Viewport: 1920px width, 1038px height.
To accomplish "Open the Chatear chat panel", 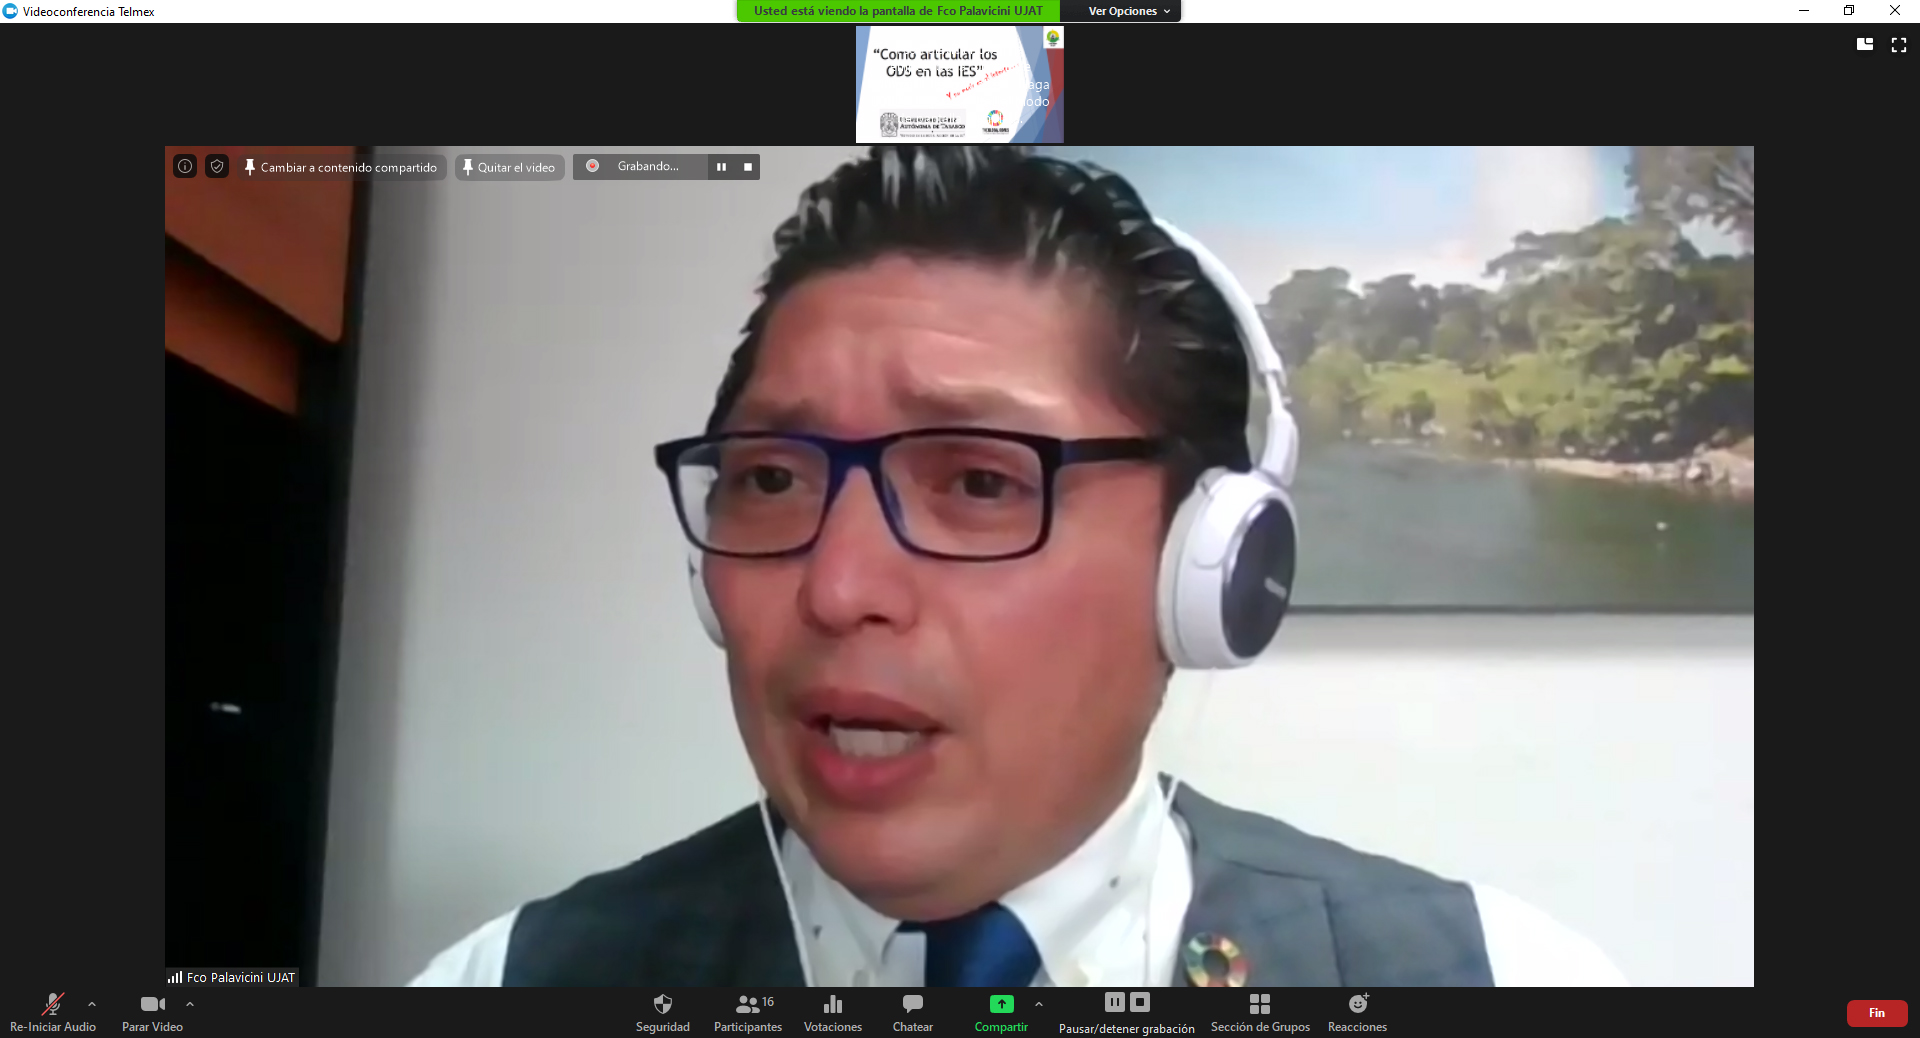I will 912,1011.
